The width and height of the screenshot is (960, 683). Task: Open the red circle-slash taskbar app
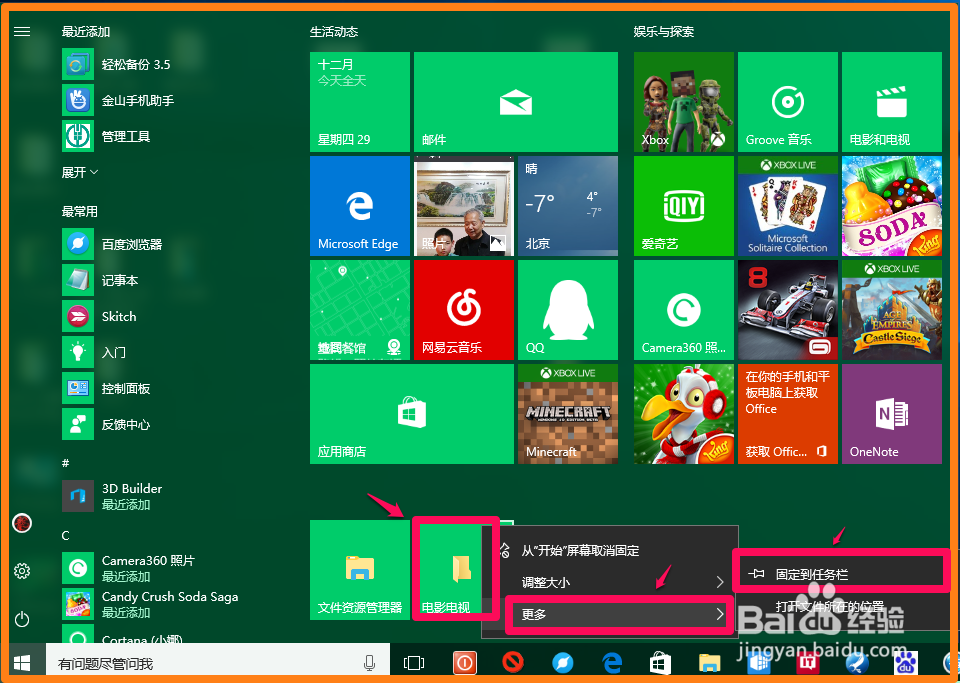click(512, 663)
